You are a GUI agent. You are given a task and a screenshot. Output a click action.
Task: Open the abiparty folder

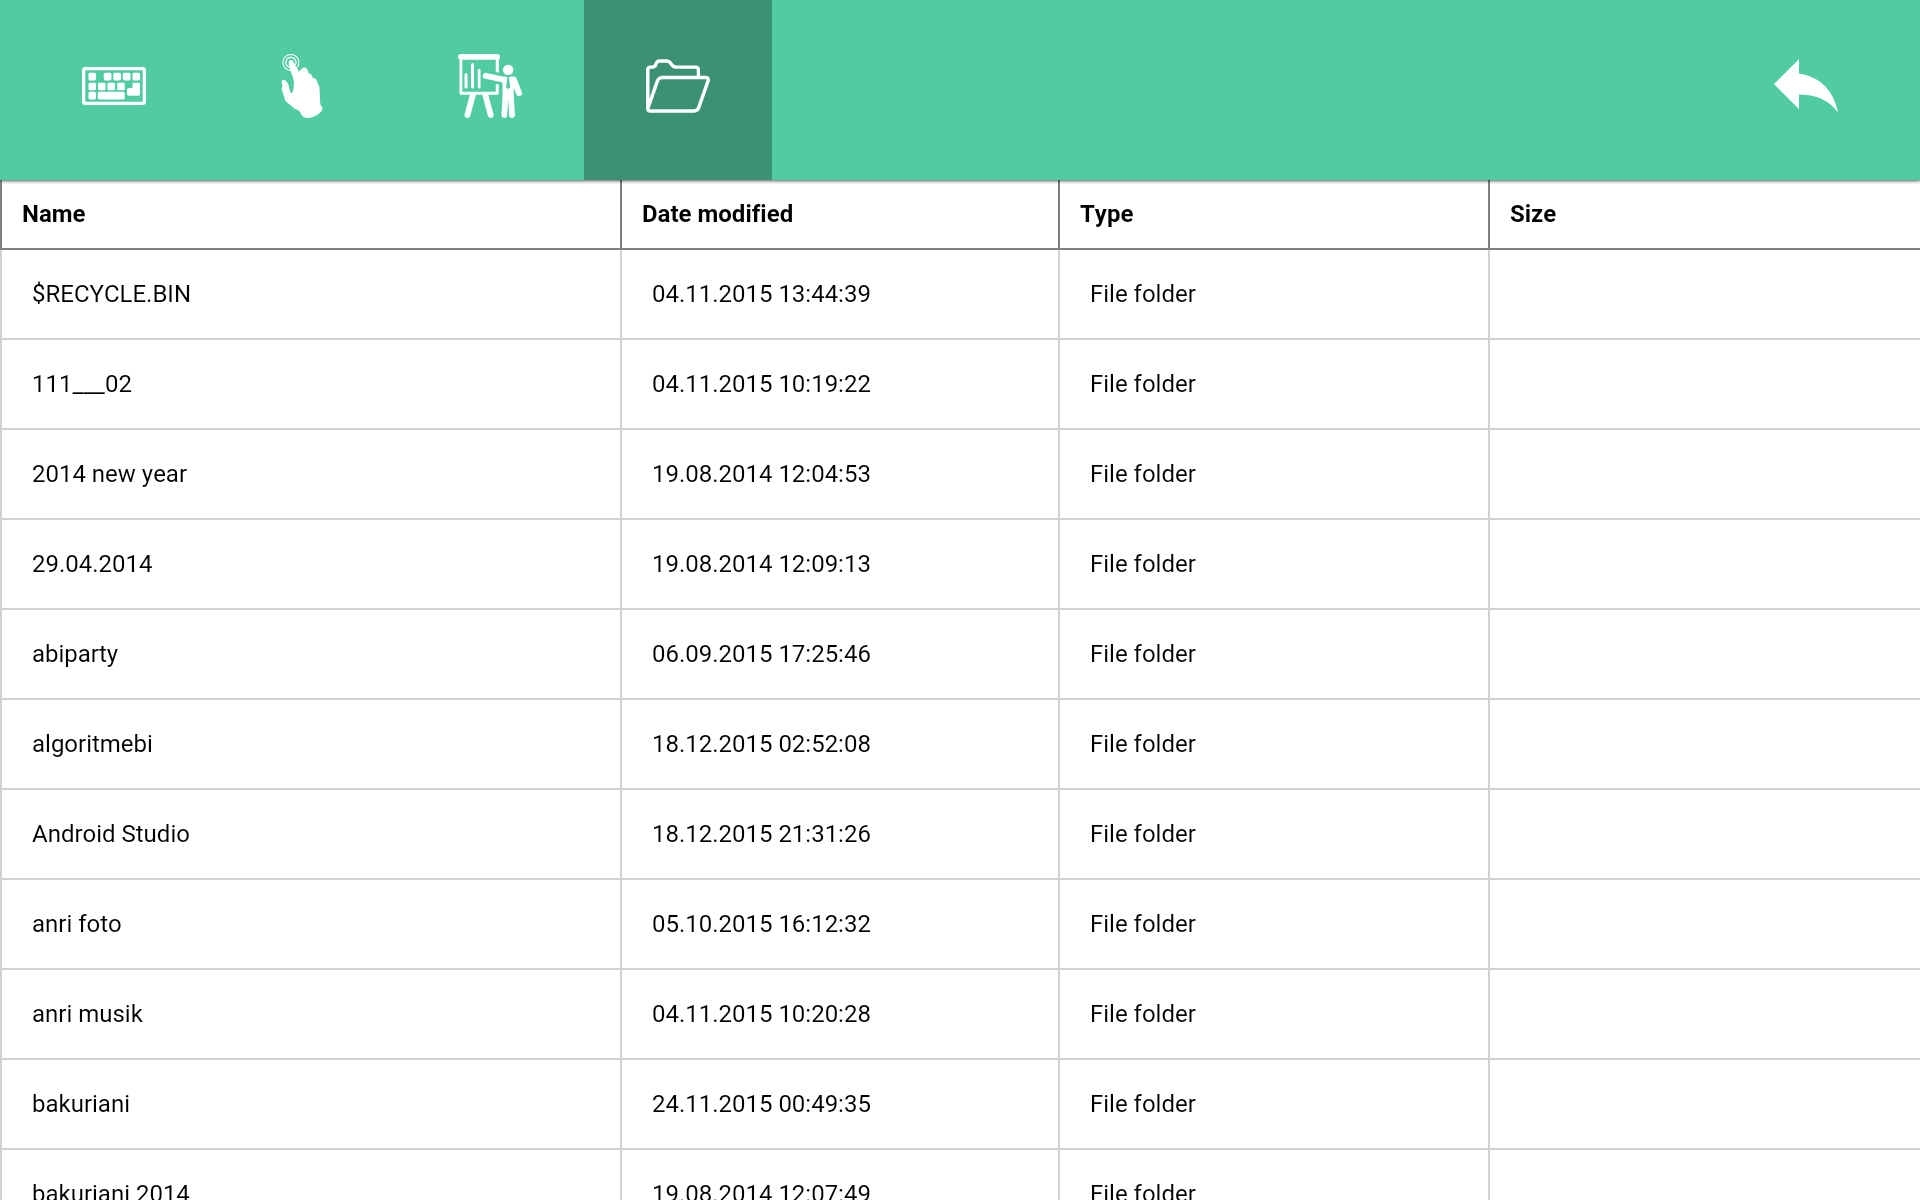(x=75, y=654)
